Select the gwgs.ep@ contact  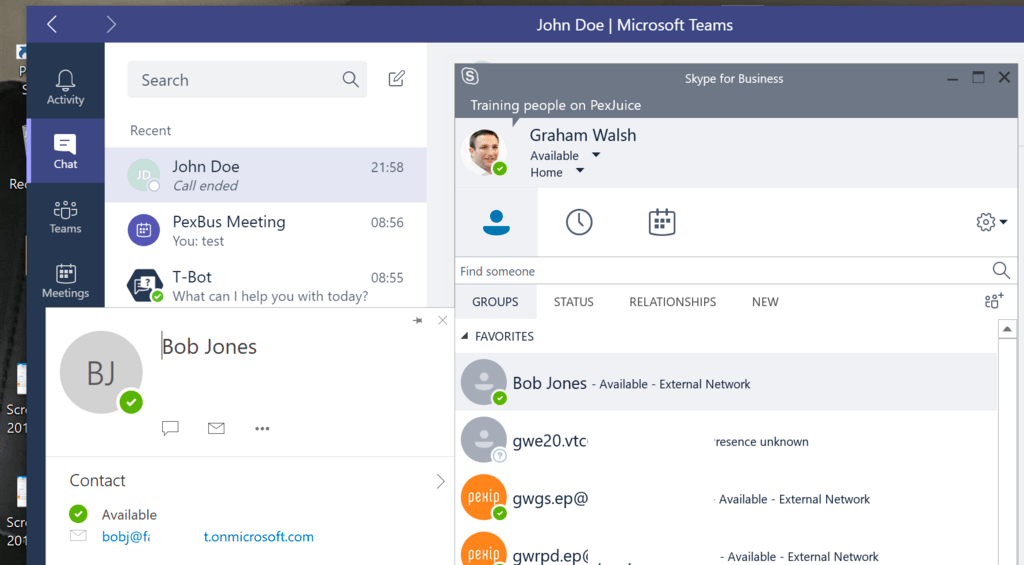tap(726, 498)
